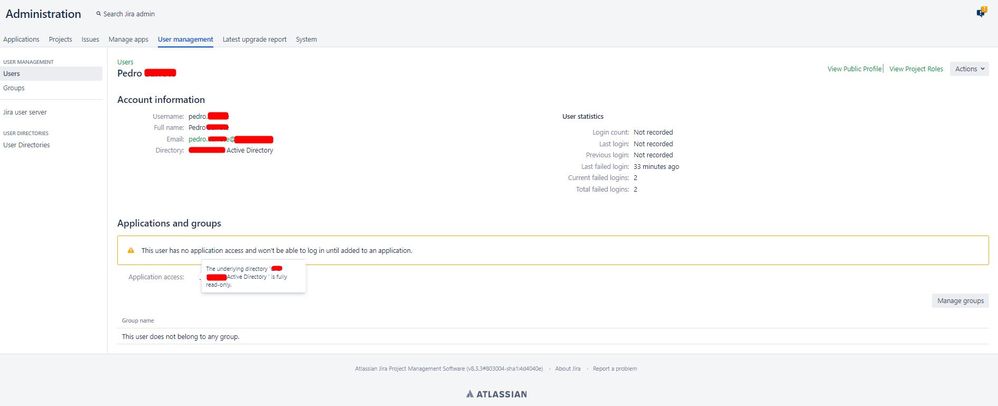Select the User management tab
This screenshot has height=406, width=998.
185,39
